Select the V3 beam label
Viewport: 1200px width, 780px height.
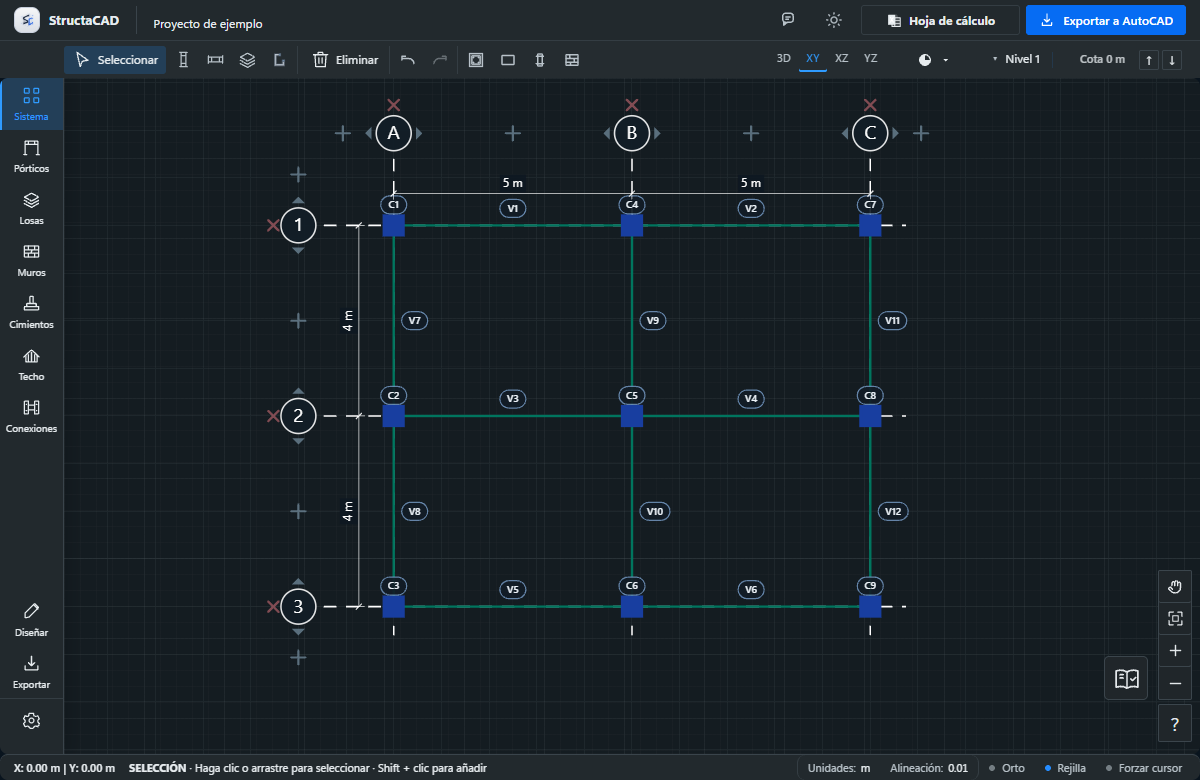point(513,399)
